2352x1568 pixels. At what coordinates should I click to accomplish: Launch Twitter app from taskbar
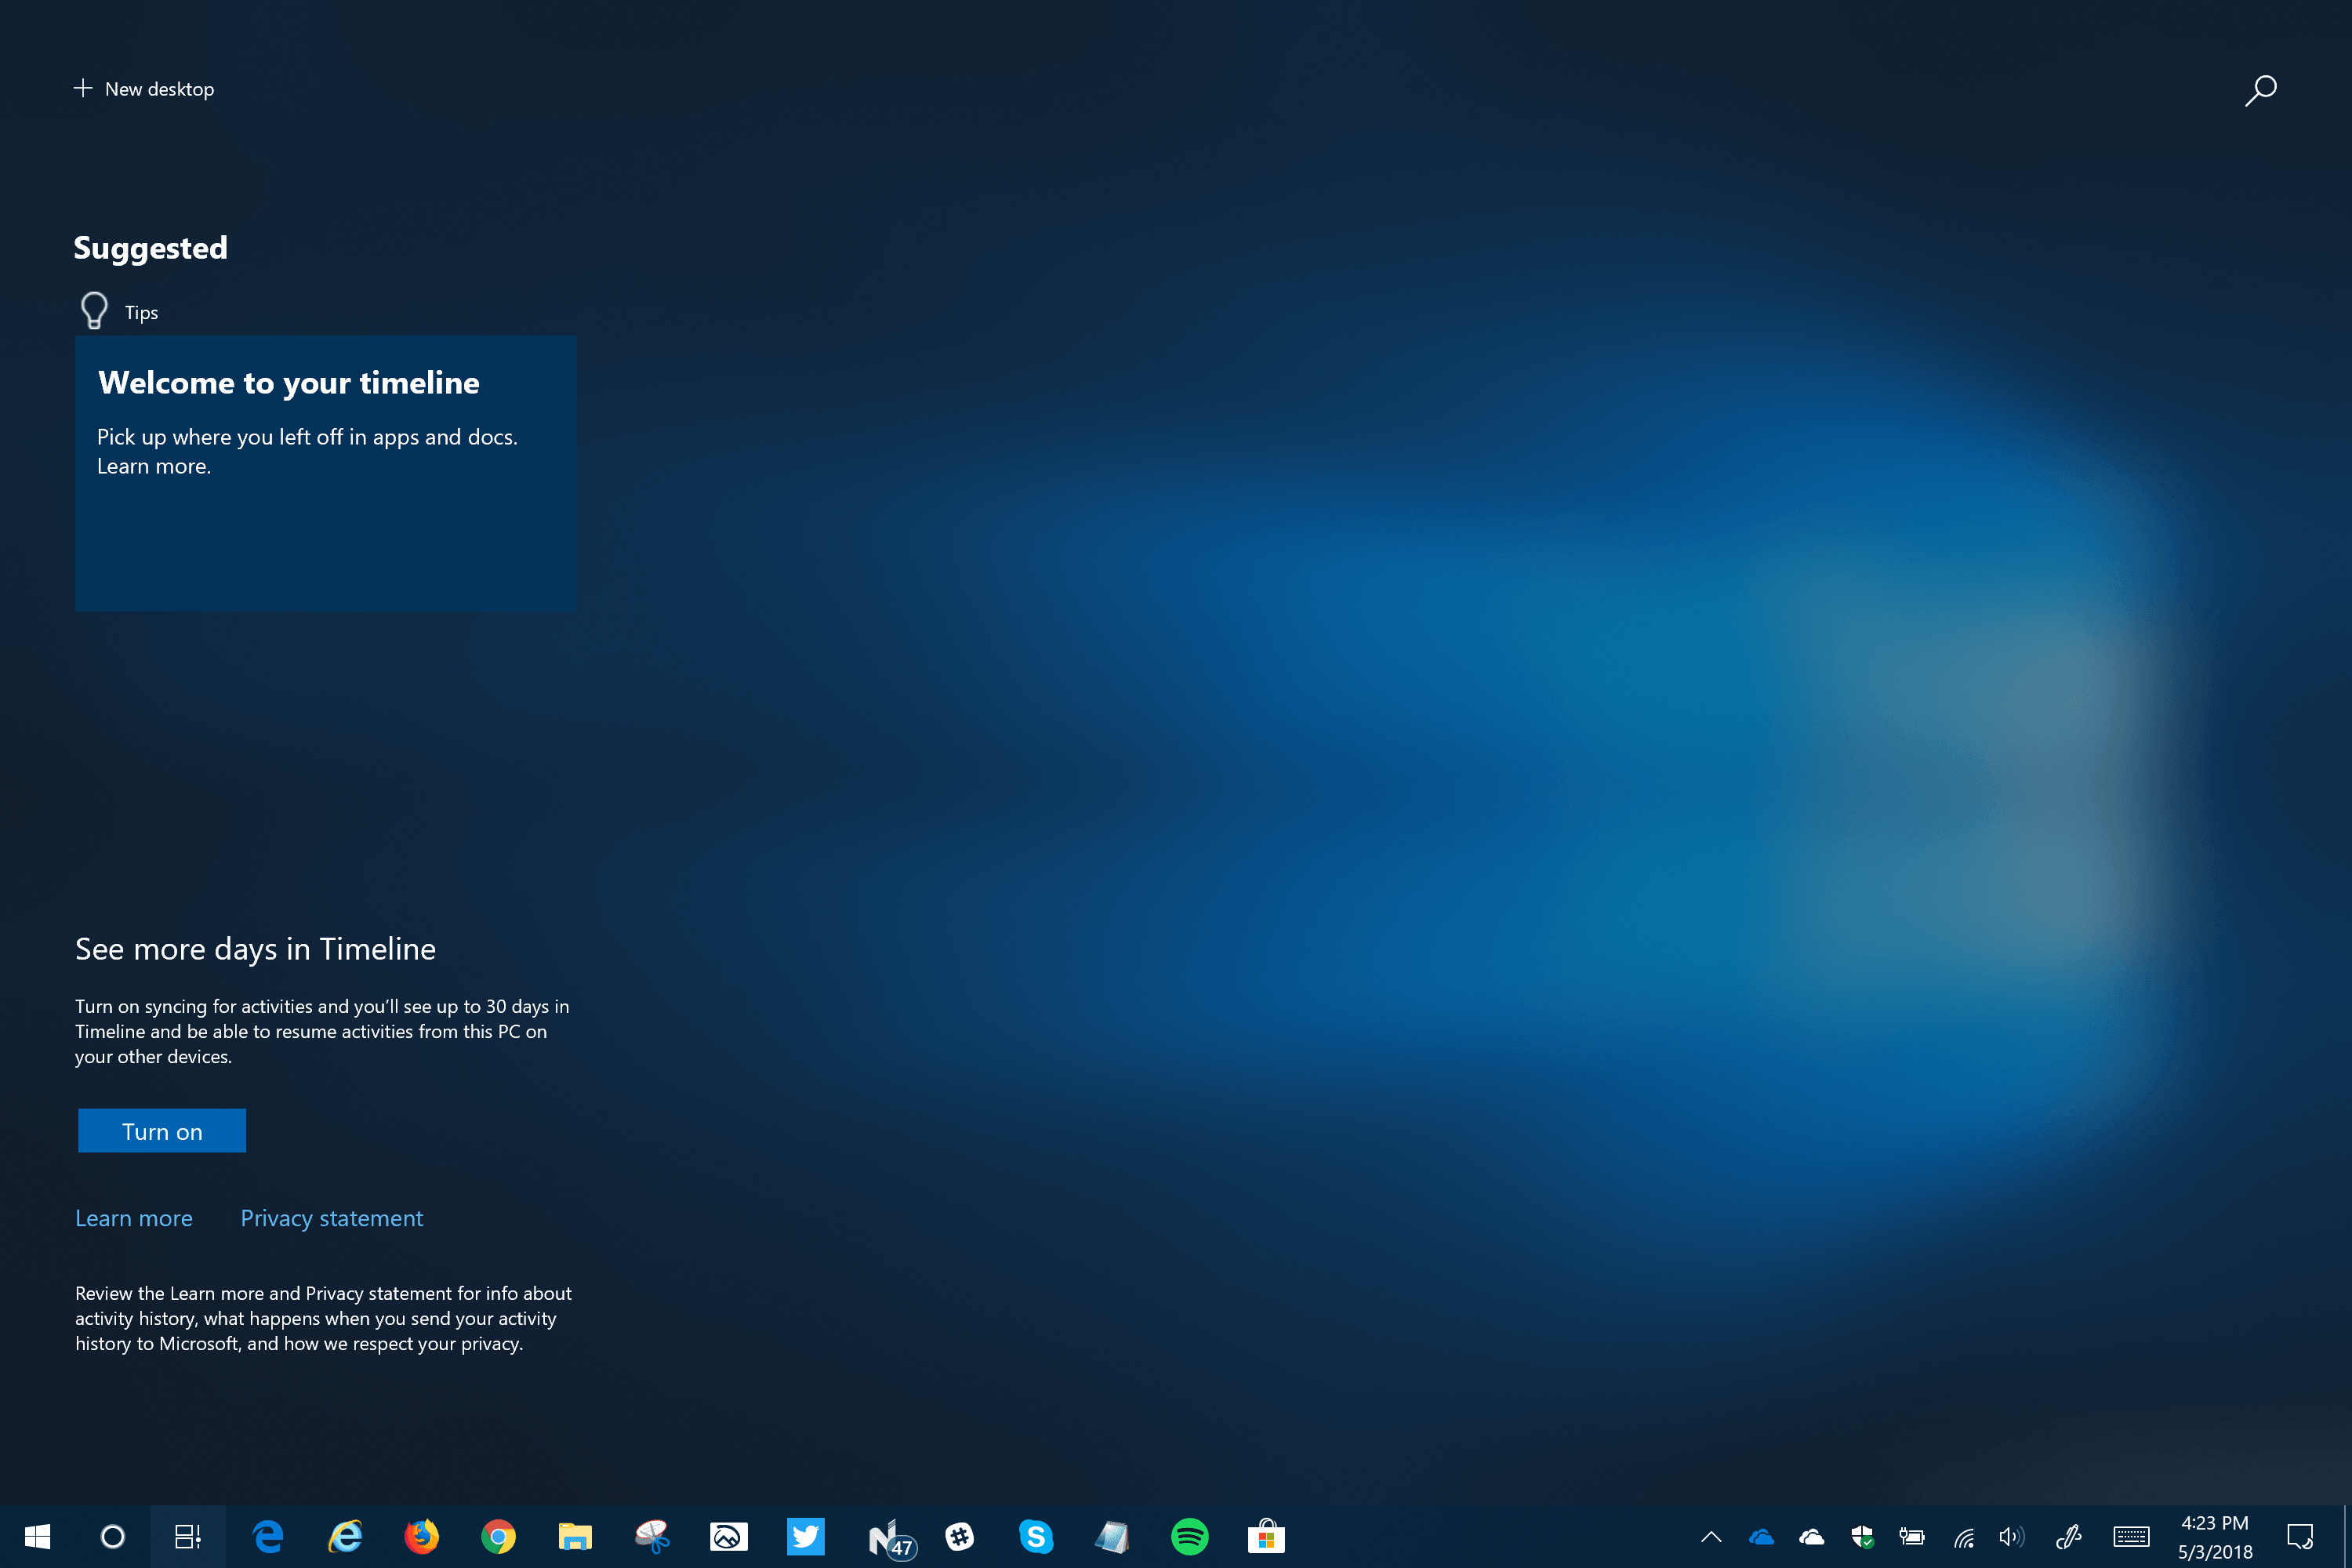pyautogui.click(x=805, y=1536)
